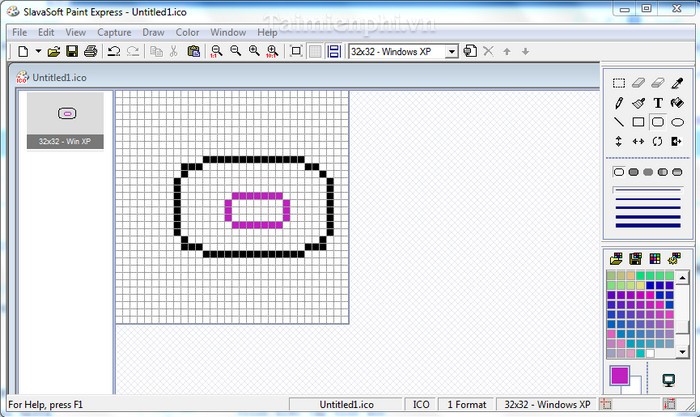Choose the Ellipse shape tool
Screen dimensions: 700x417
[x=677, y=122]
